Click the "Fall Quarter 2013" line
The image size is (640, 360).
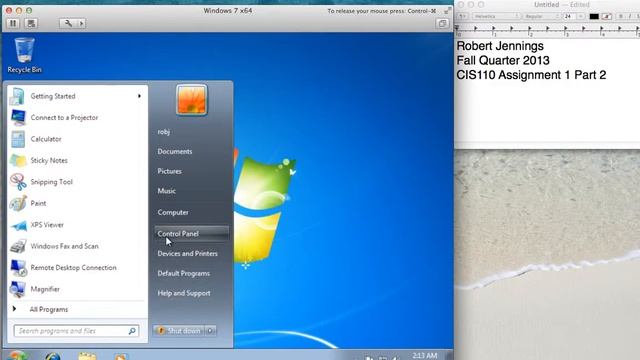point(503,60)
